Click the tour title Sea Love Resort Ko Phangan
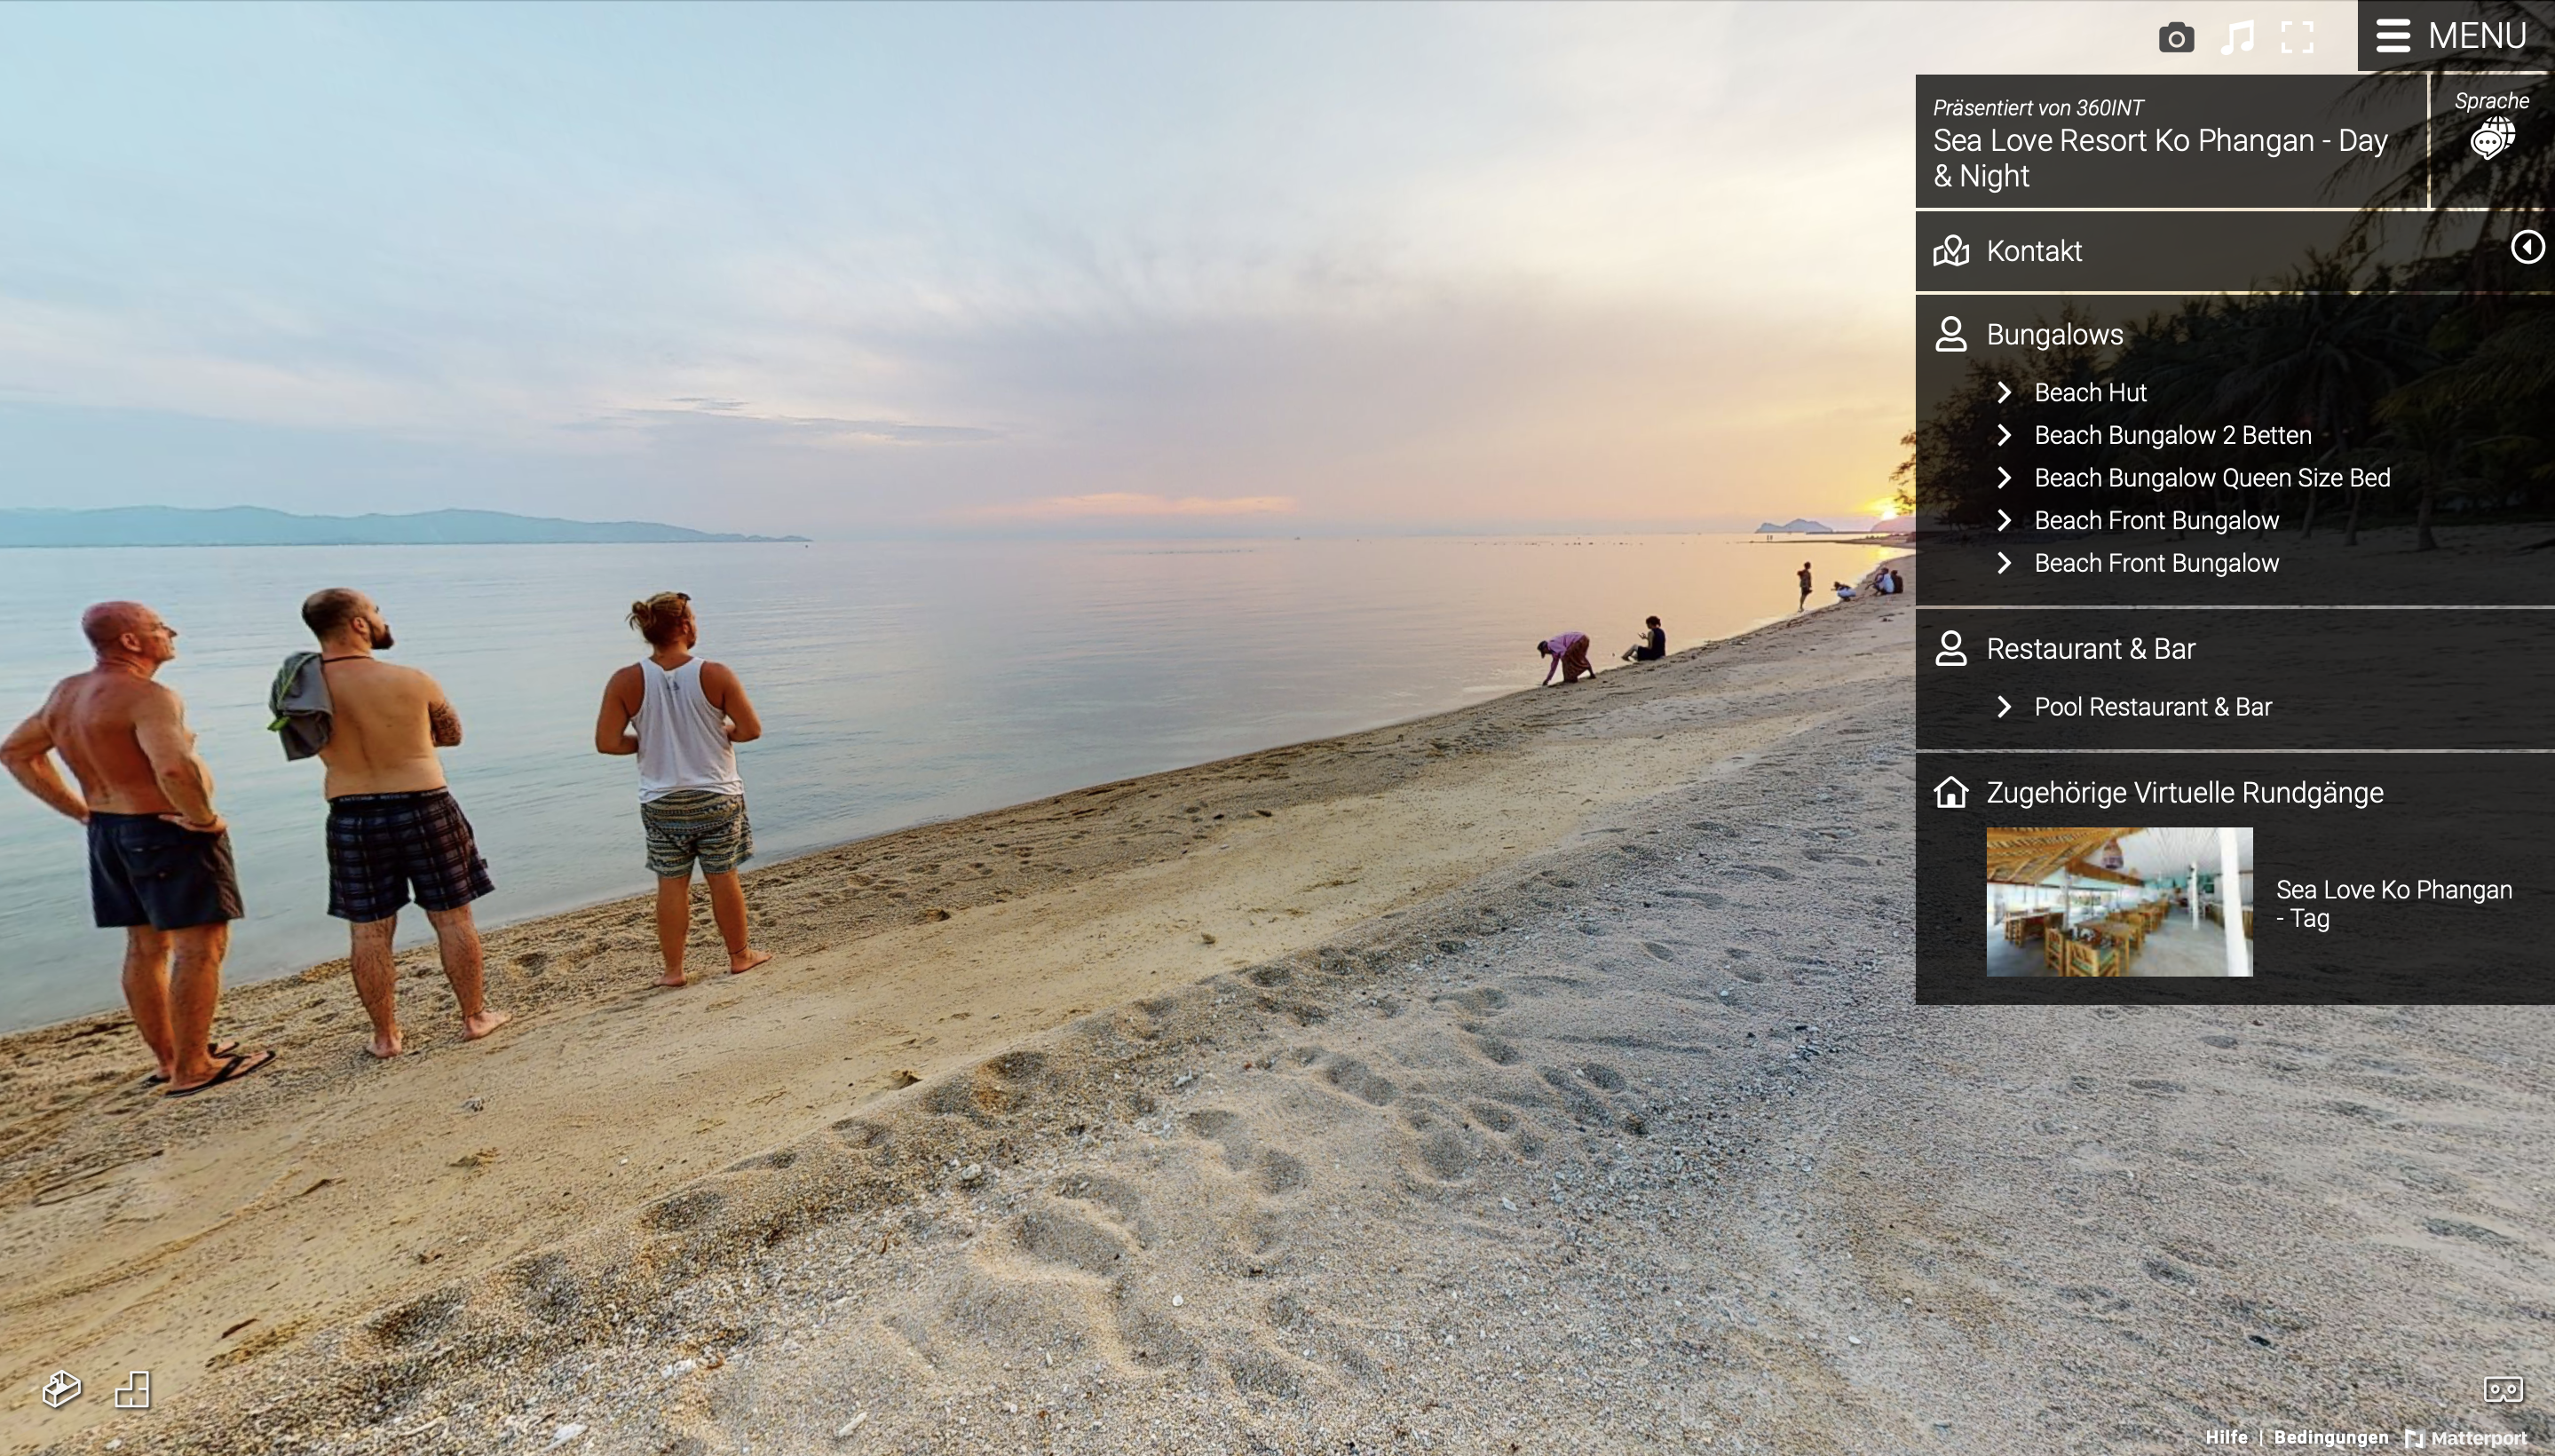2555x1456 pixels. [x=2160, y=158]
